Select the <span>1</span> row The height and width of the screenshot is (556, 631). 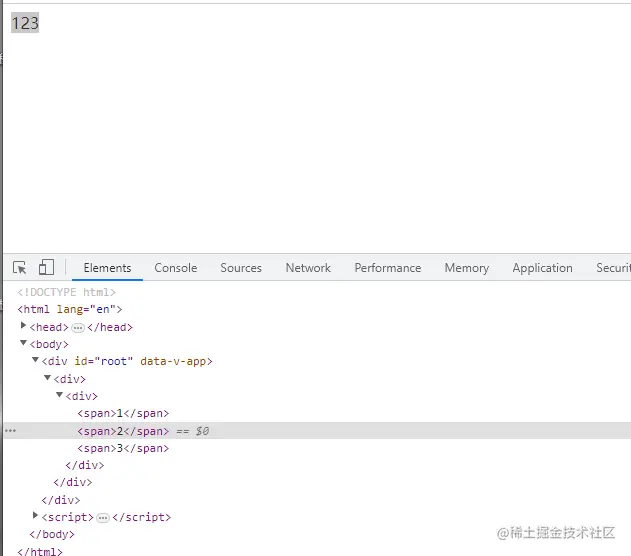tap(123, 414)
